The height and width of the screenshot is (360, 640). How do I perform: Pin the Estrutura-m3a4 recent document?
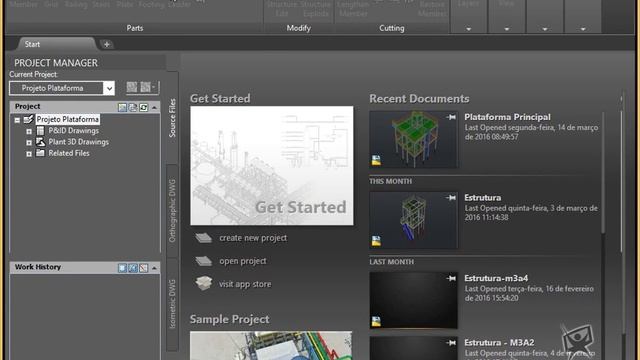[451, 278]
